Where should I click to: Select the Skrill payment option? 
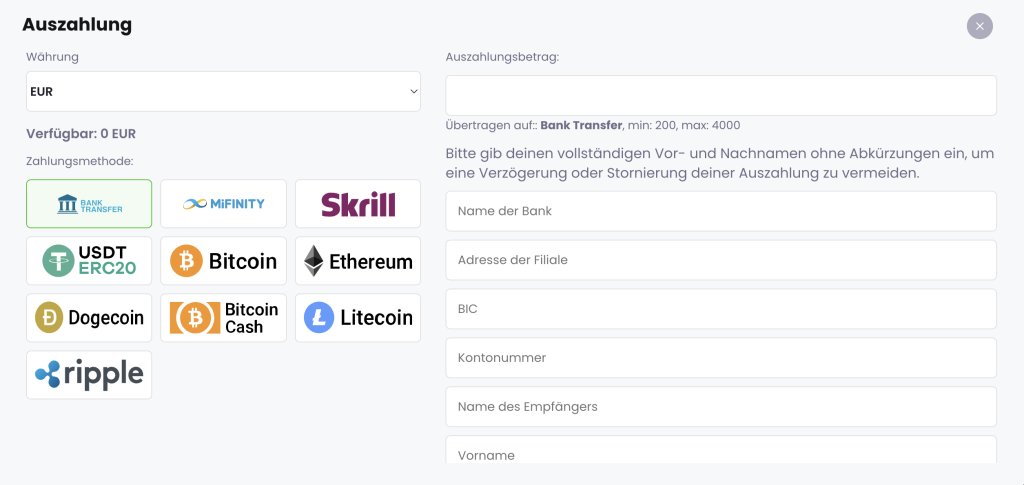[x=358, y=204]
